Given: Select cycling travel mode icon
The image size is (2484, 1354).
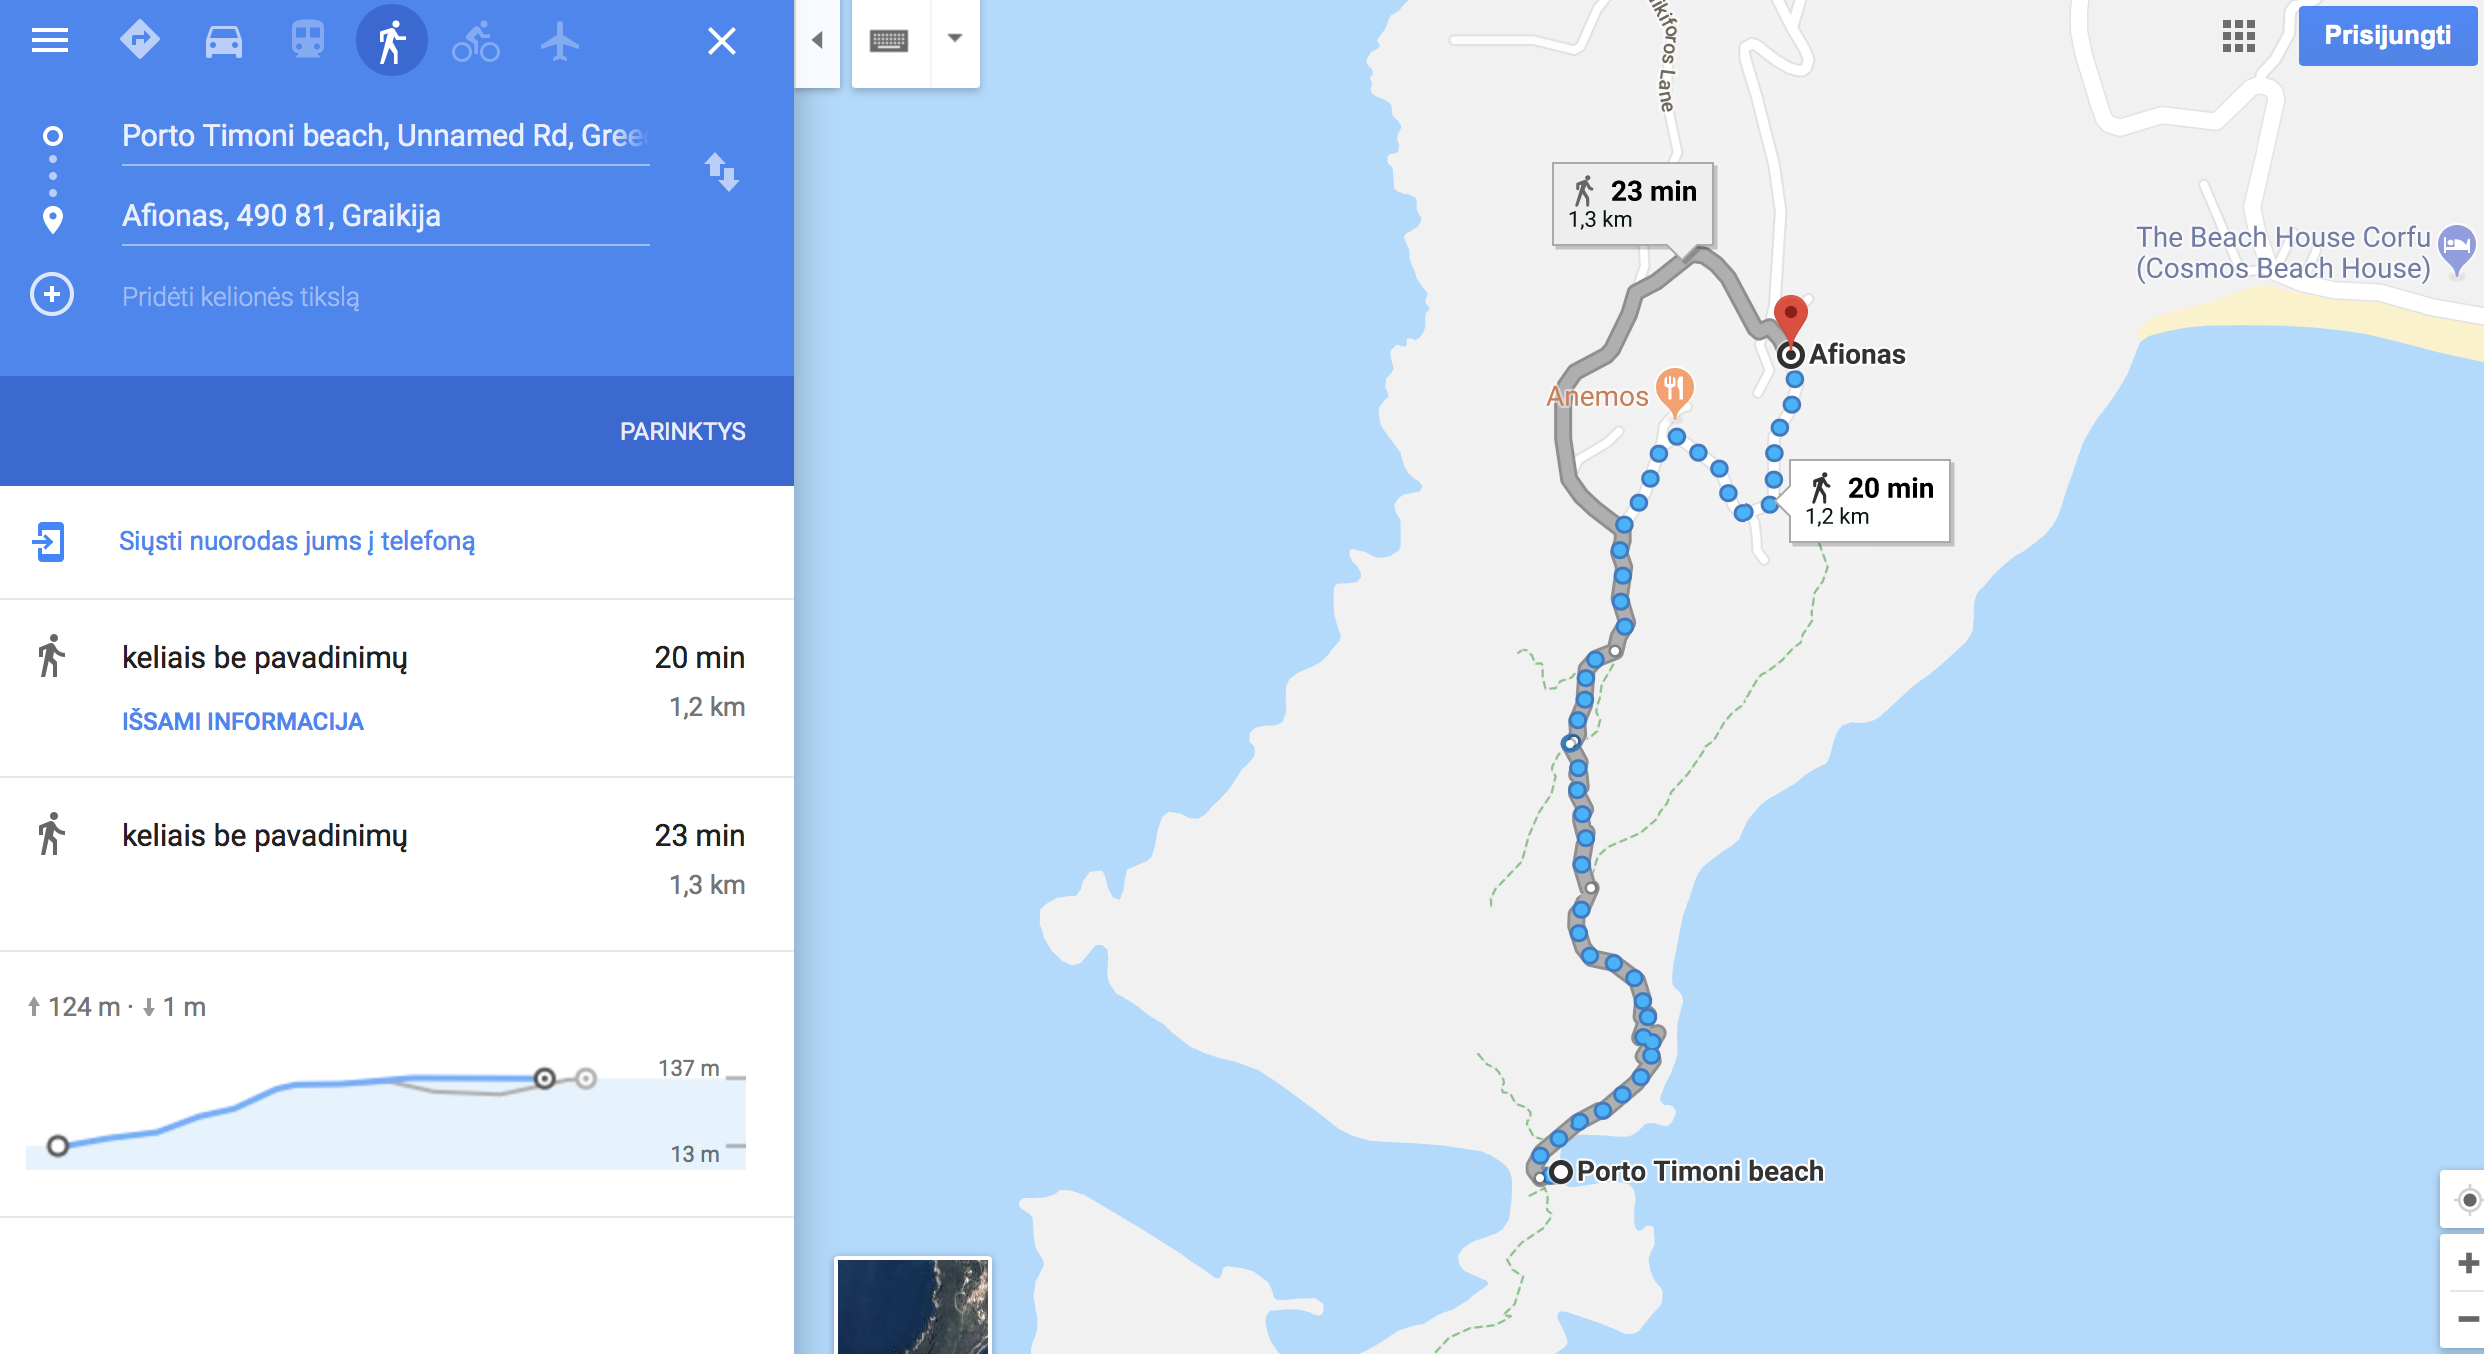Looking at the screenshot, I should tap(476, 41).
